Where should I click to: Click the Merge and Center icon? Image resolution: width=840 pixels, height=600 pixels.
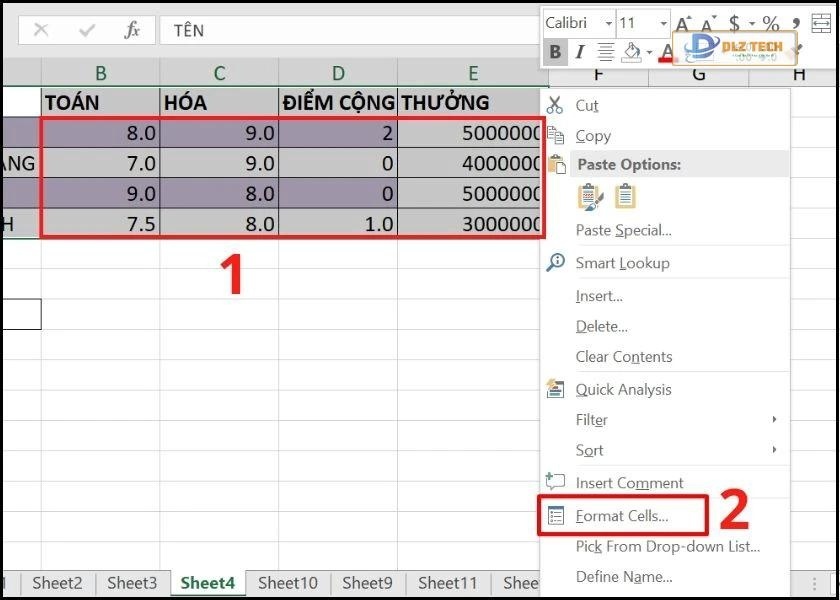[820, 23]
